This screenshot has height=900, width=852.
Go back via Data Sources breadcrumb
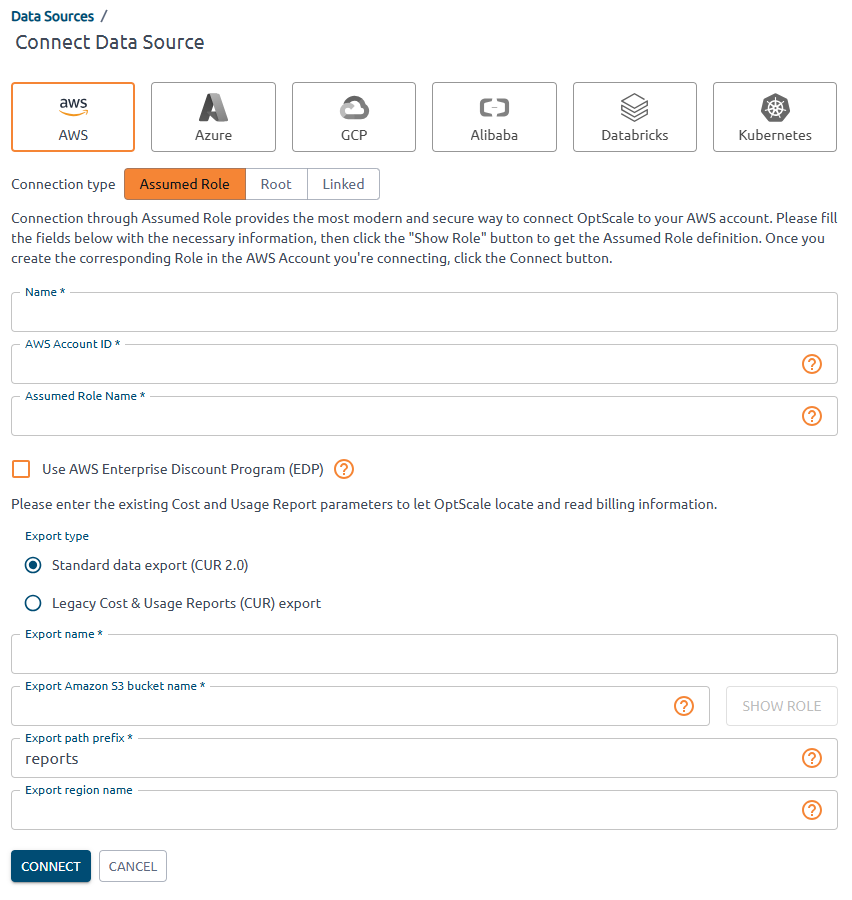(52, 16)
